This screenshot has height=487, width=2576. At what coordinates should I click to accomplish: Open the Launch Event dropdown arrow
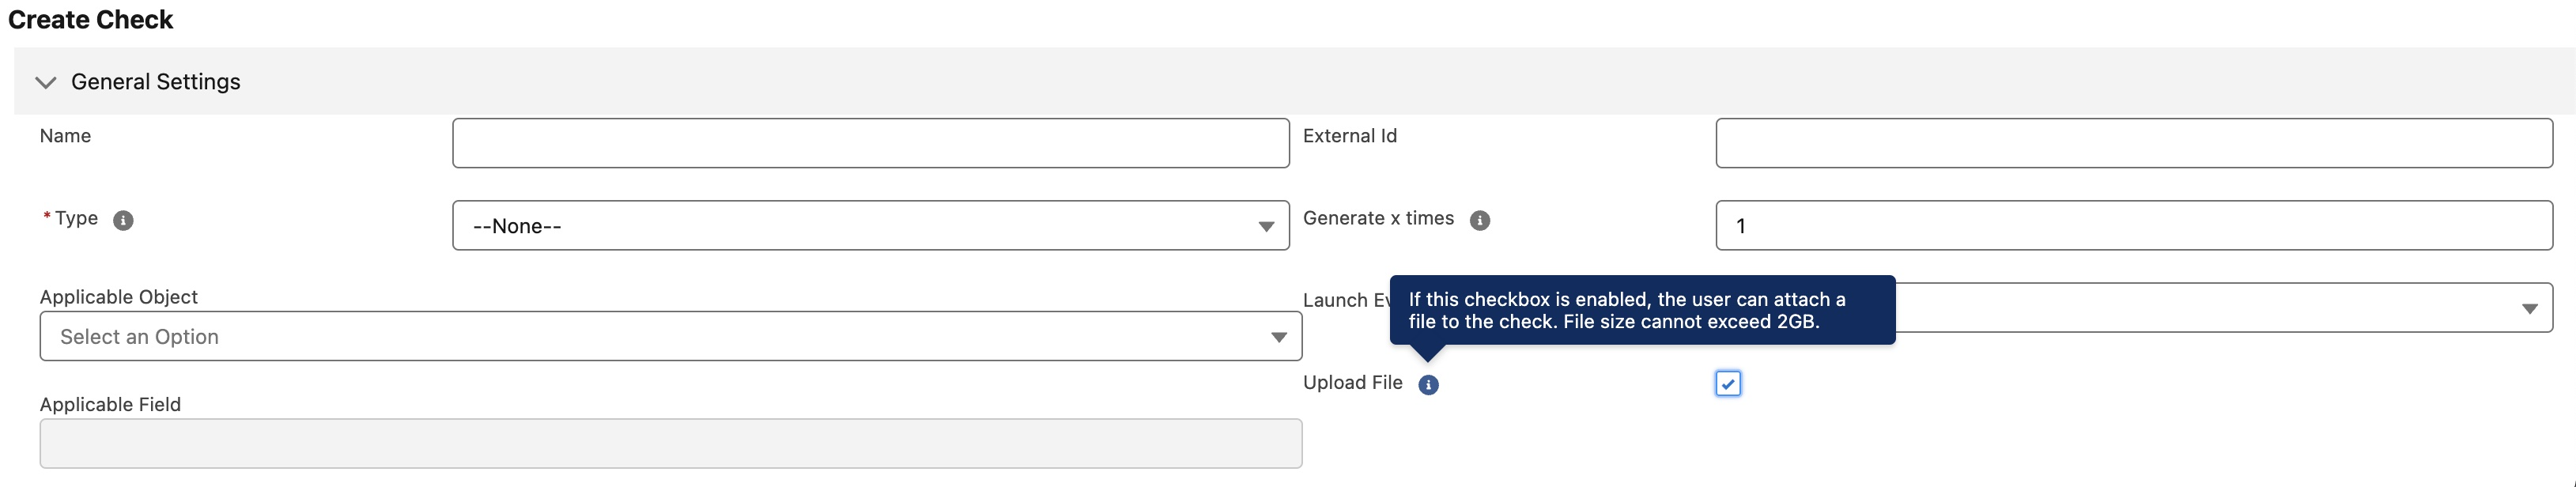(x=2529, y=309)
